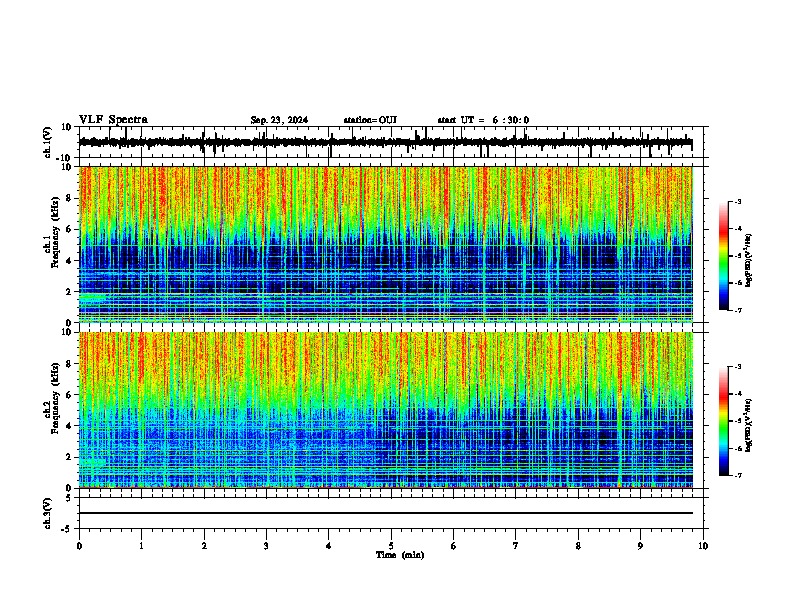792x612 pixels.
Task: Click the "6" kHz tick on ch.2 frequency axis
Action: coord(70,395)
